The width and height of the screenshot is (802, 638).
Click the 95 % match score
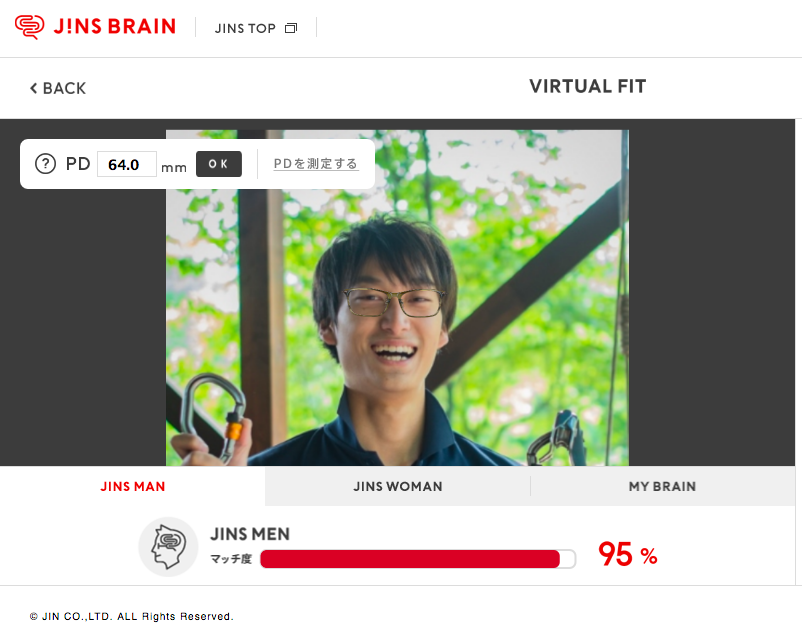click(x=628, y=554)
